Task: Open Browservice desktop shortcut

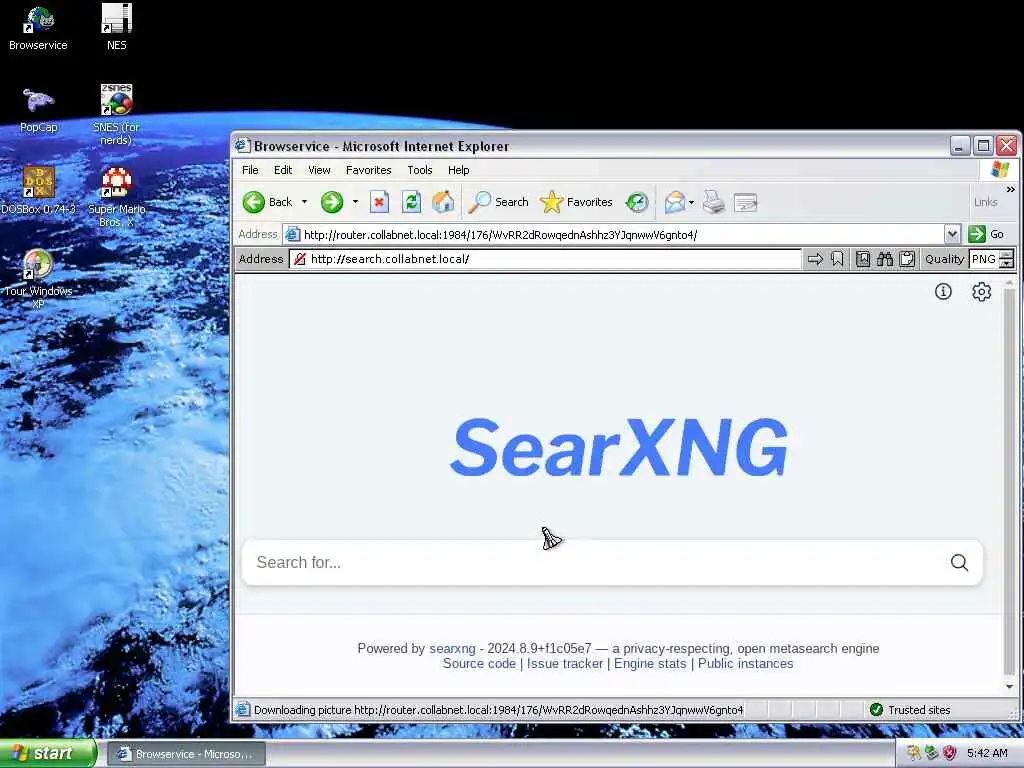Action: click(x=38, y=28)
